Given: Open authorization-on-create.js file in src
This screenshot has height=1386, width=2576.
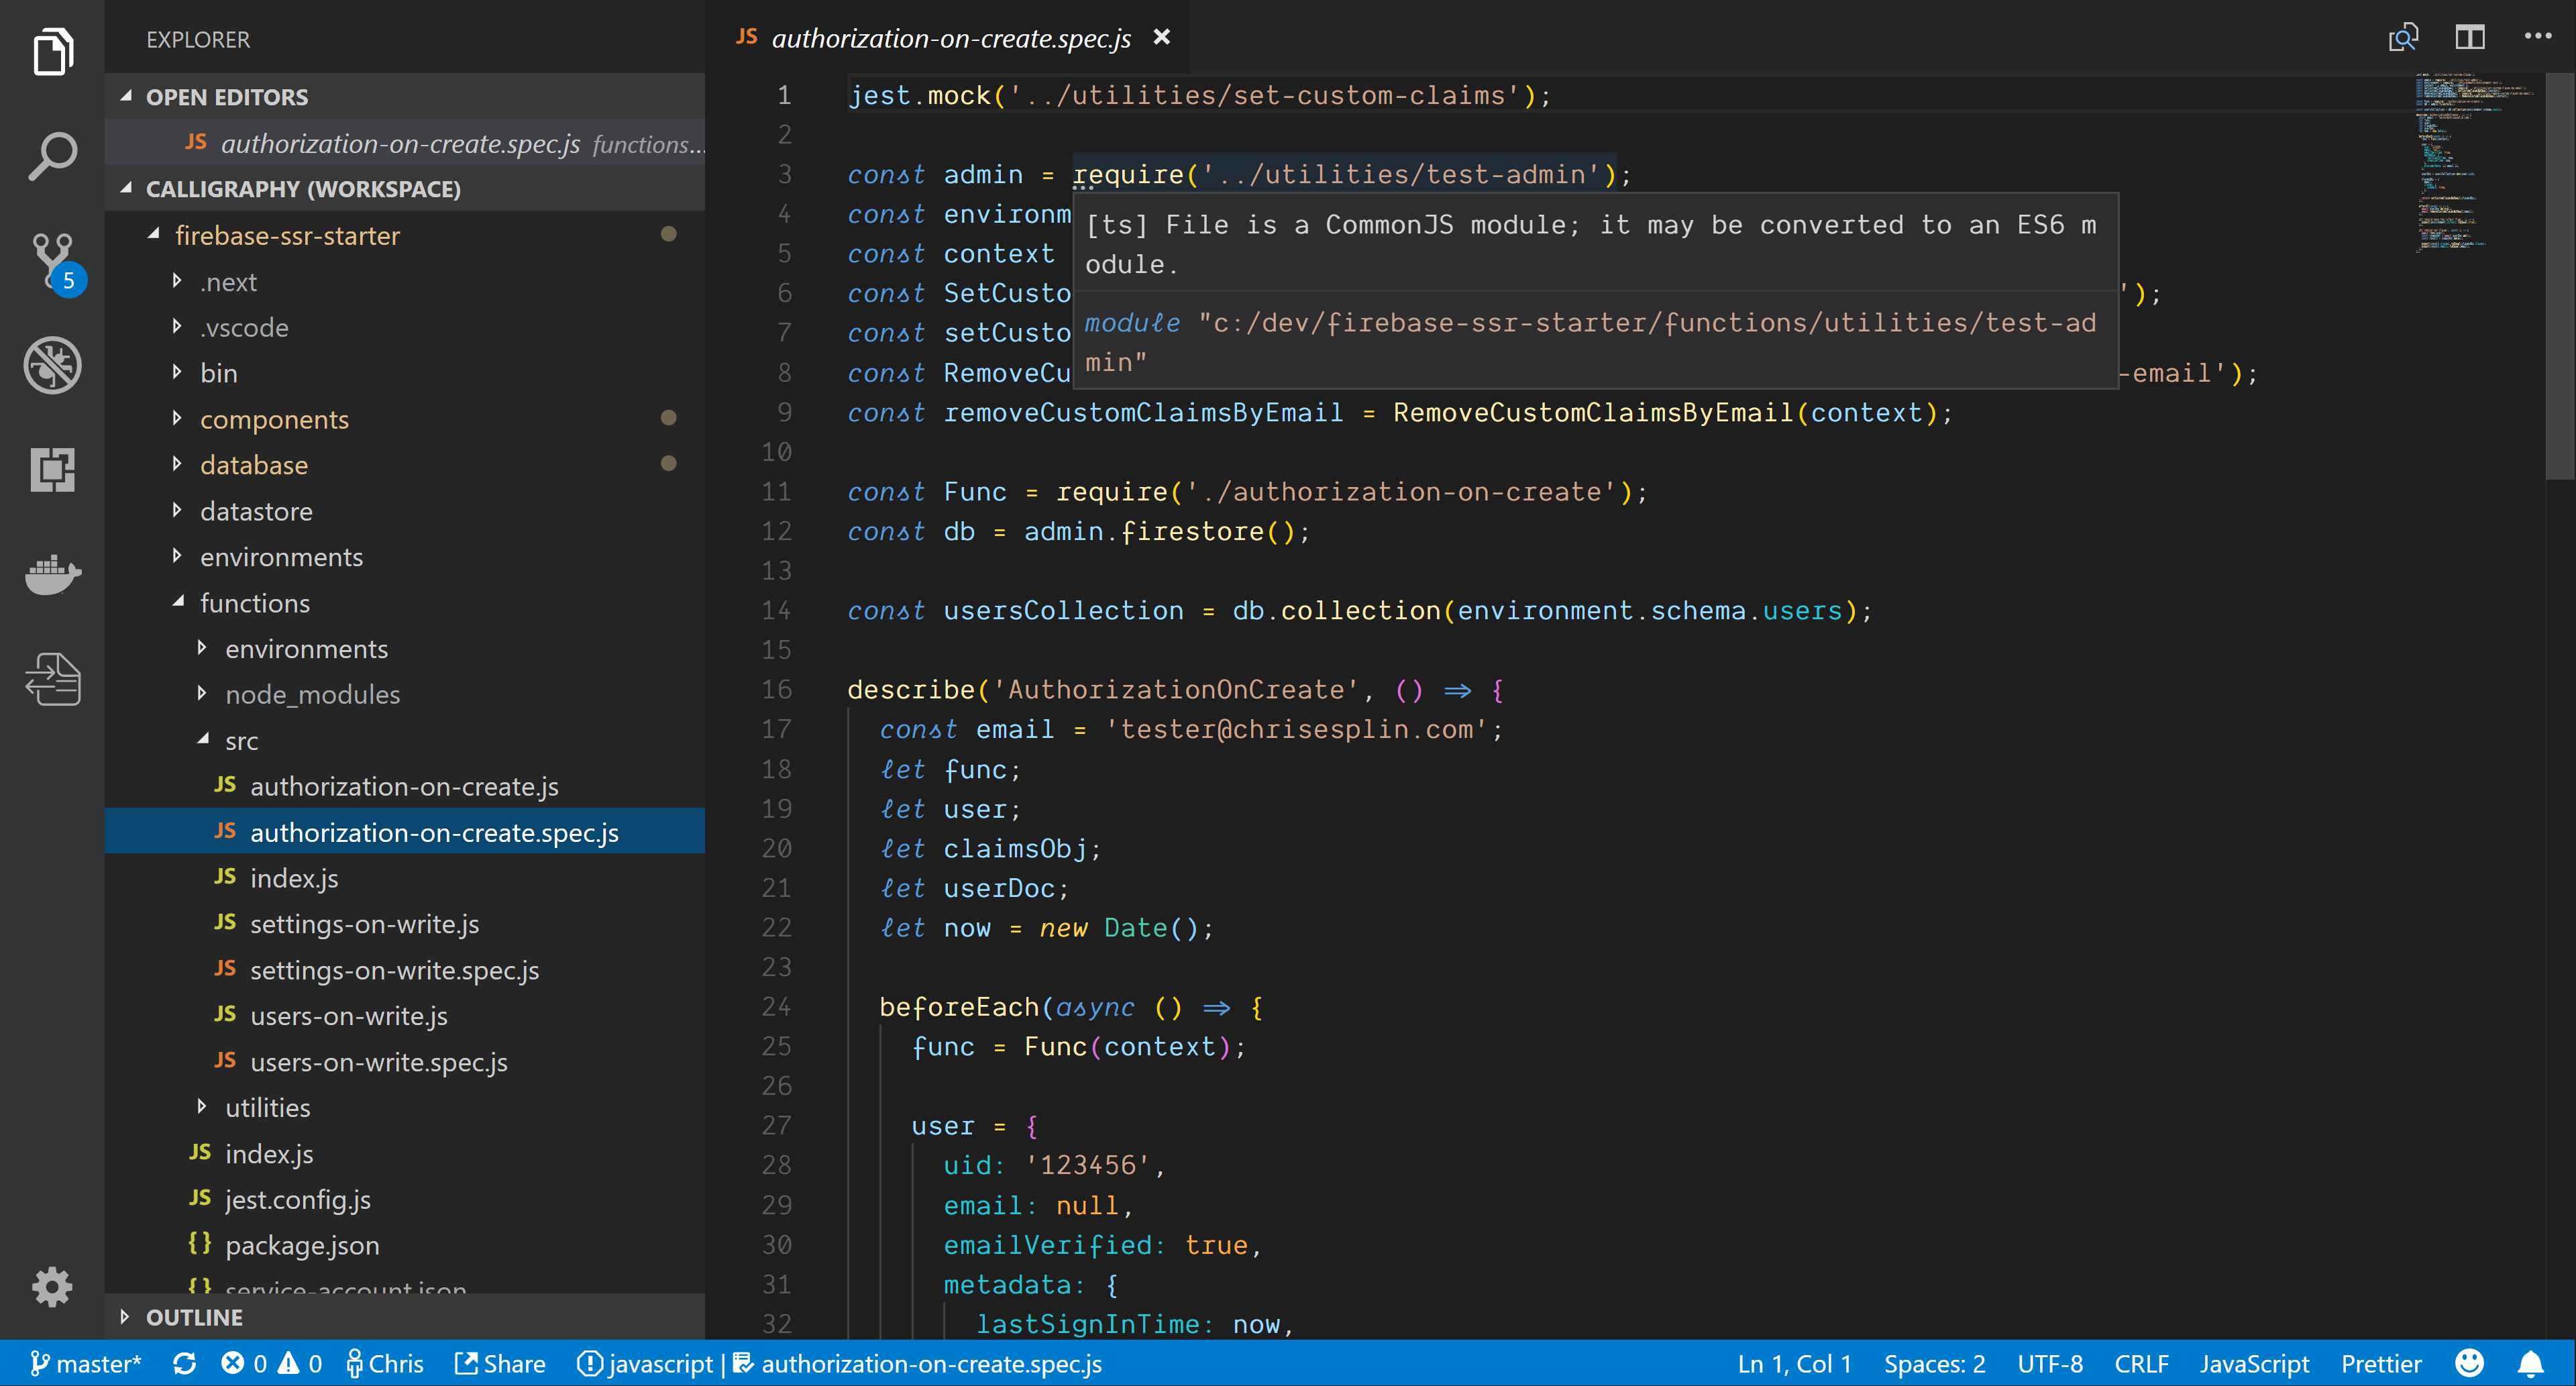Looking at the screenshot, I should point(404,787).
